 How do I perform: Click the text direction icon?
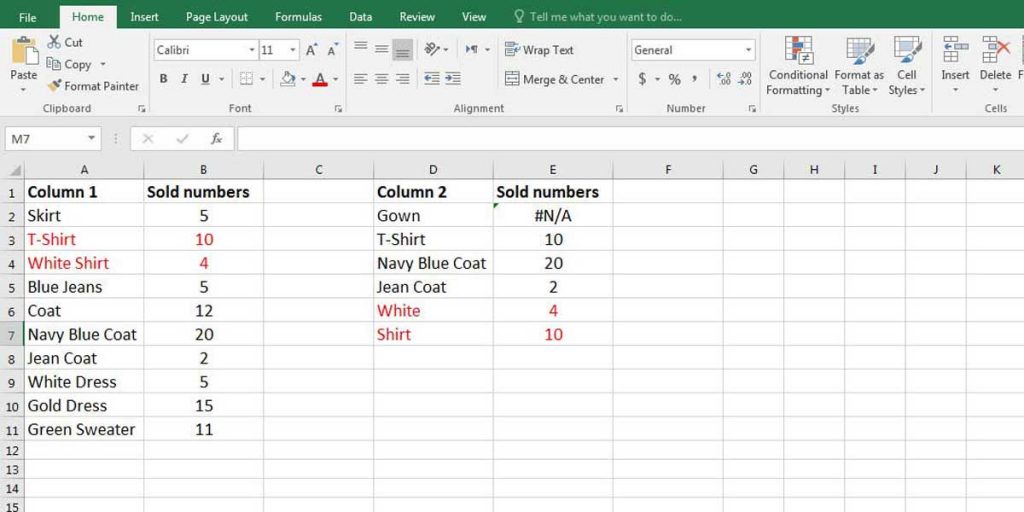(472, 49)
